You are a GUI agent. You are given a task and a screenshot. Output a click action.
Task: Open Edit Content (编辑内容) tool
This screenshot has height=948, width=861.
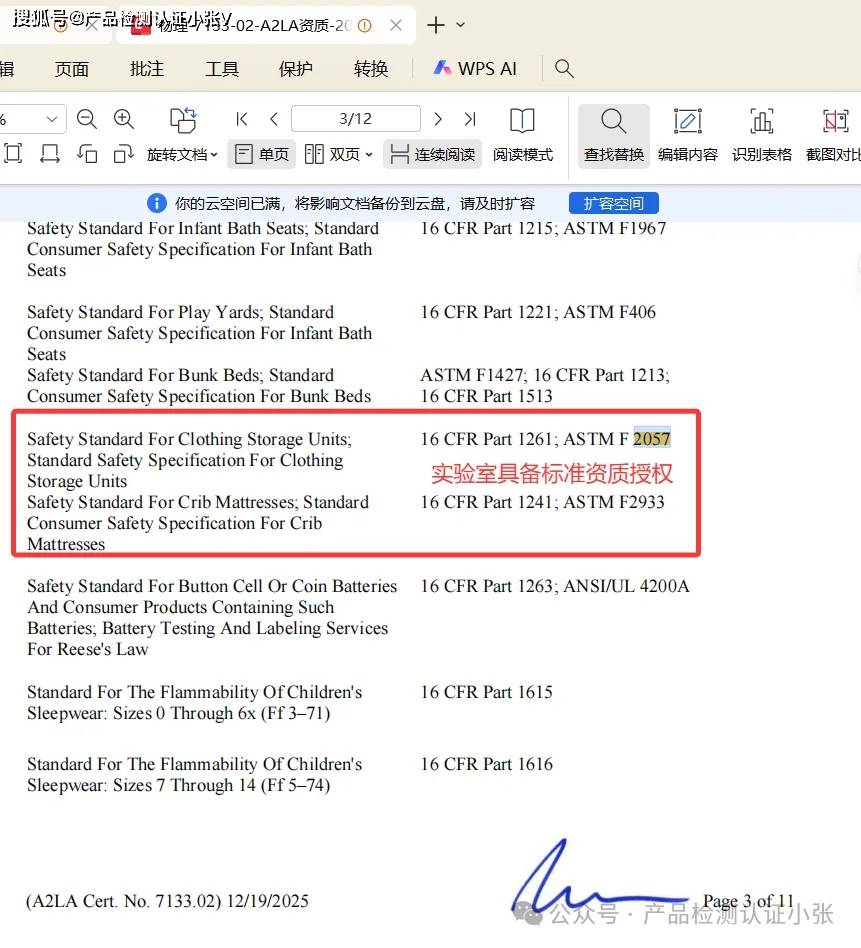click(687, 135)
